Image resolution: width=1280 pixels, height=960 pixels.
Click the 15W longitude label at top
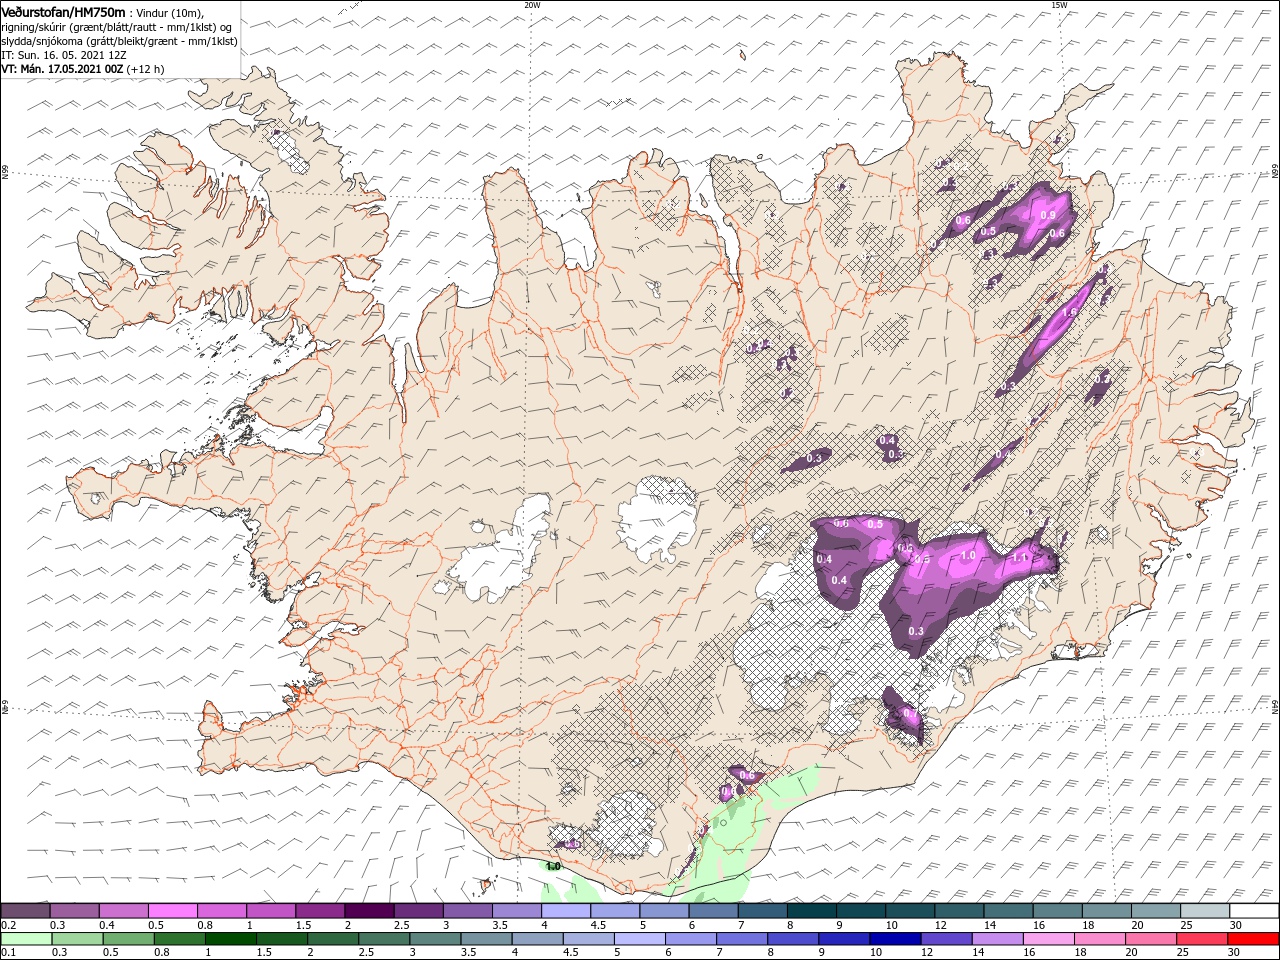[x=1059, y=5]
